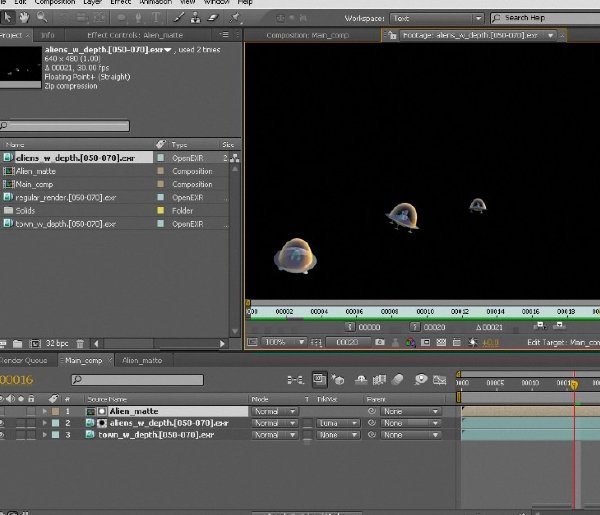
Task: Open Parent dropdown for town_w_depth layer
Action: [x=411, y=435]
